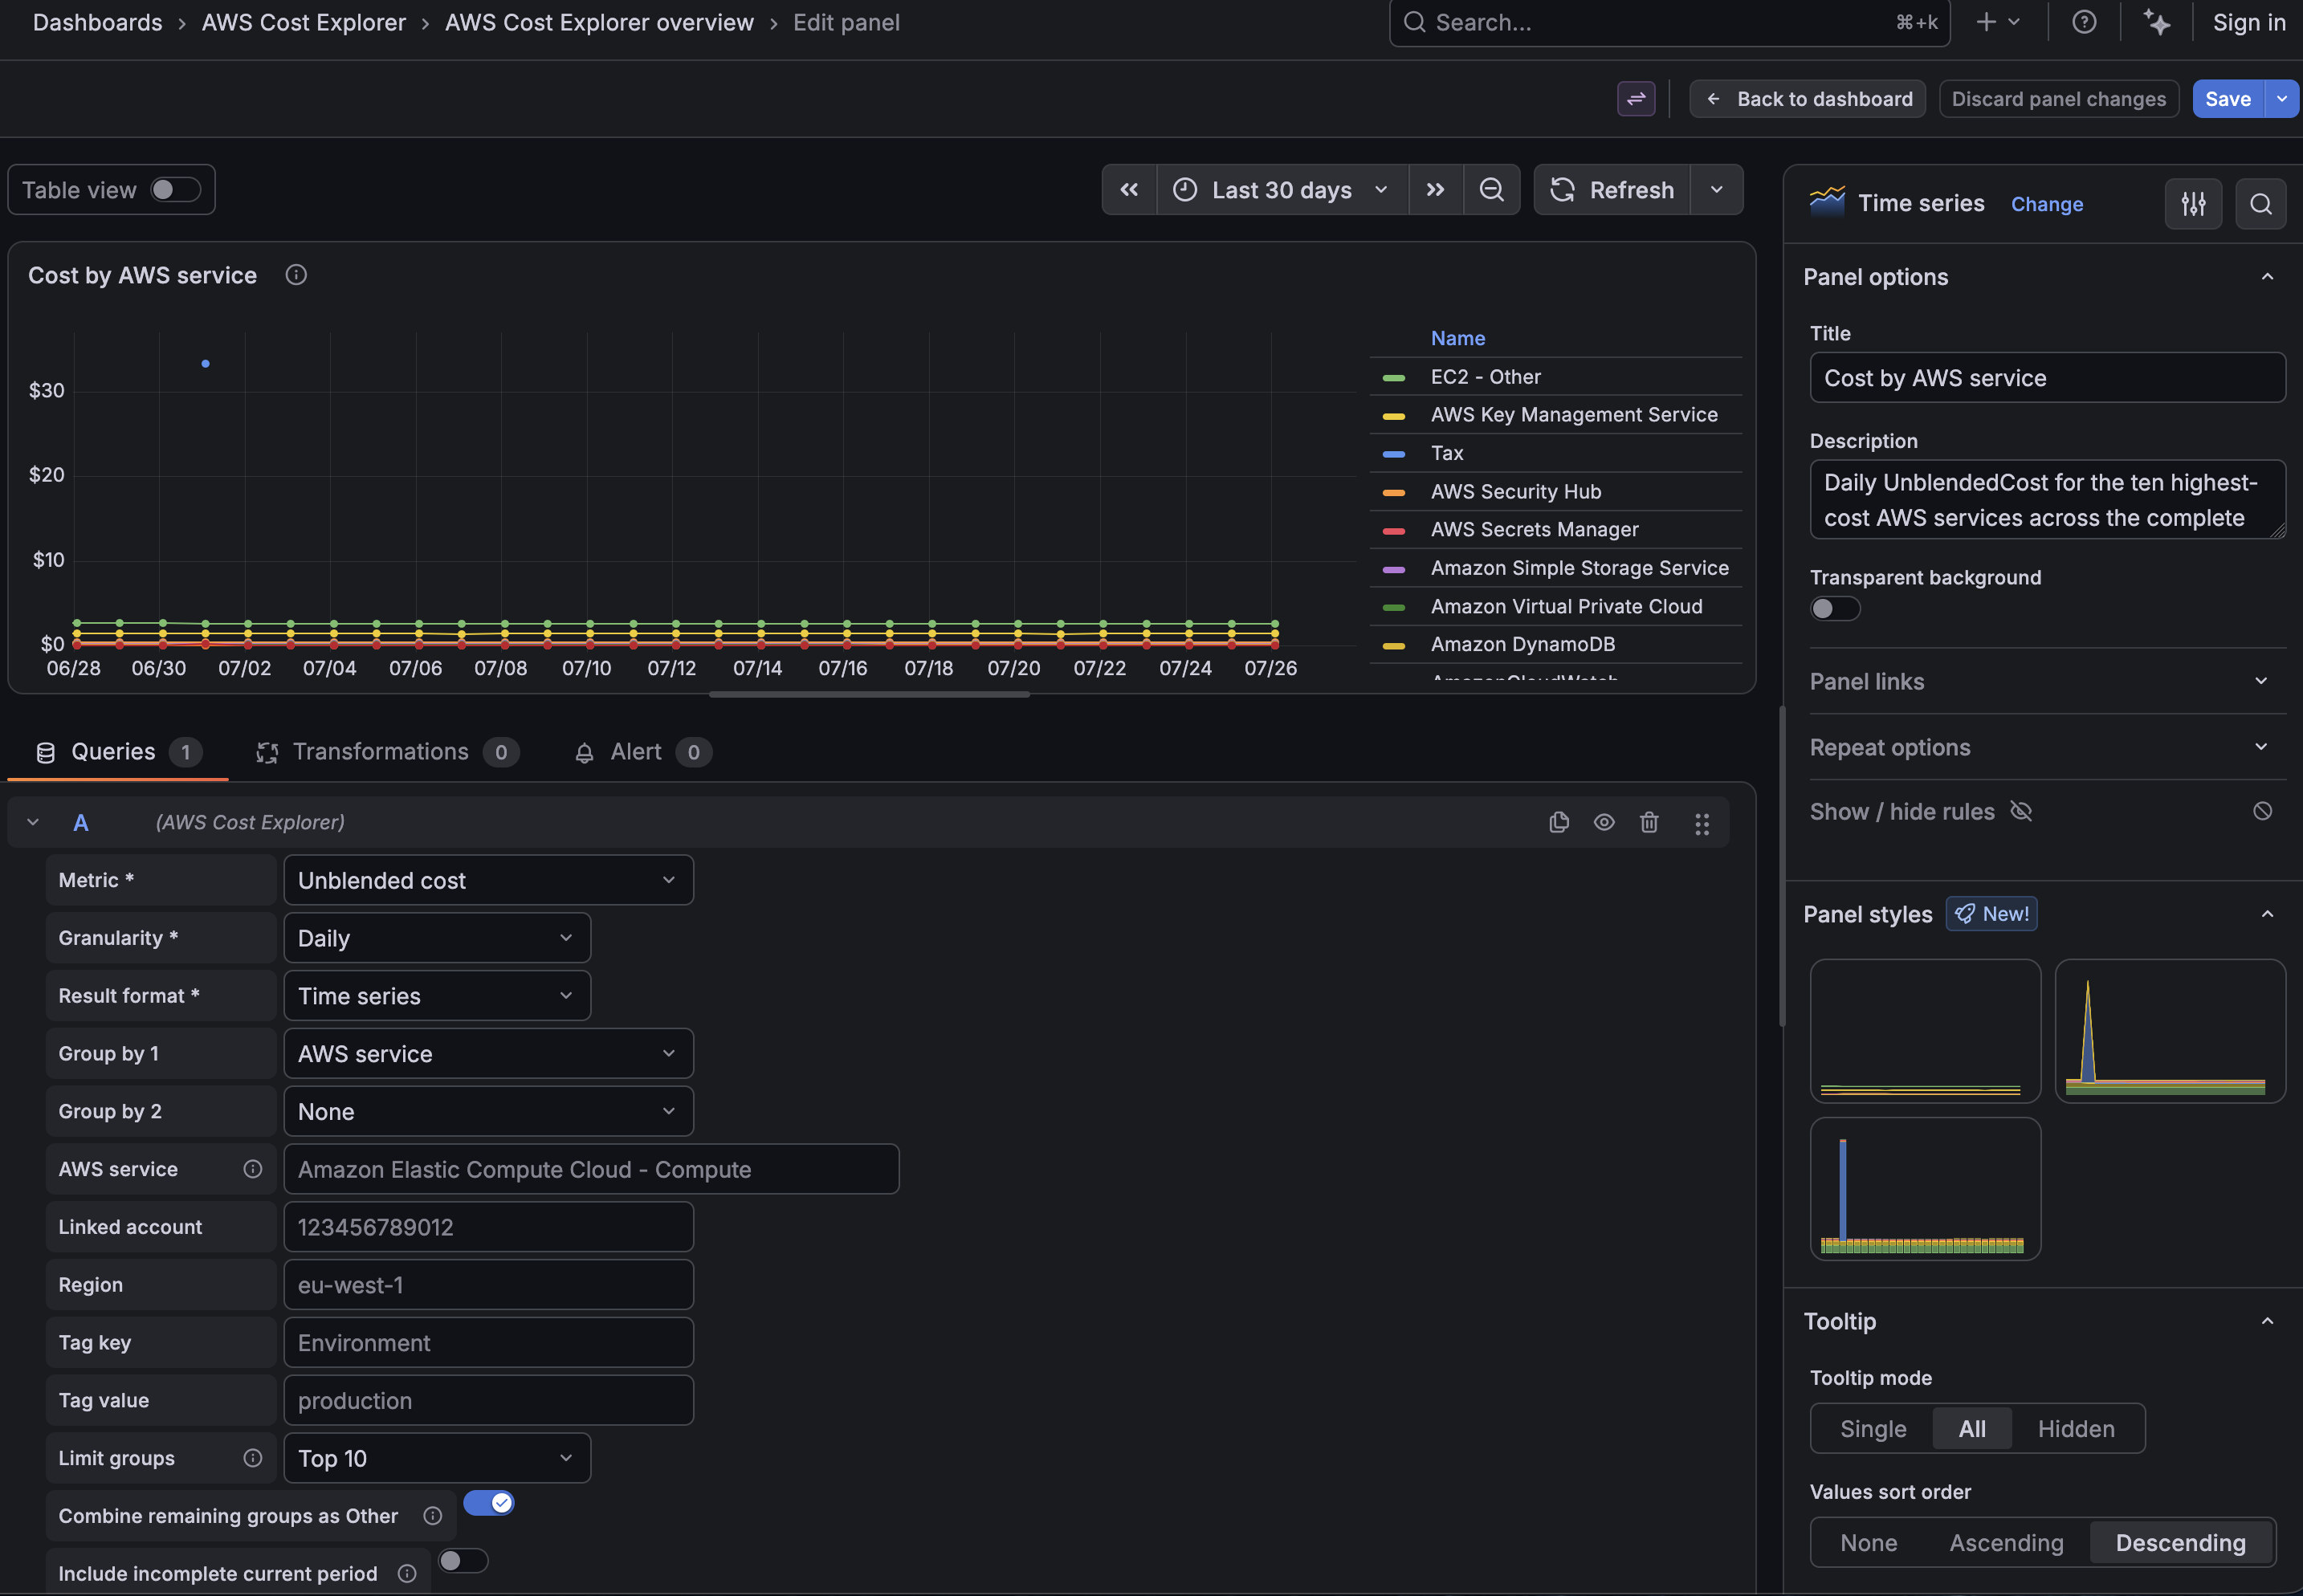The width and height of the screenshot is (2303, 1596).
Task: Click the panel description info icon
Action: [296, 275]
